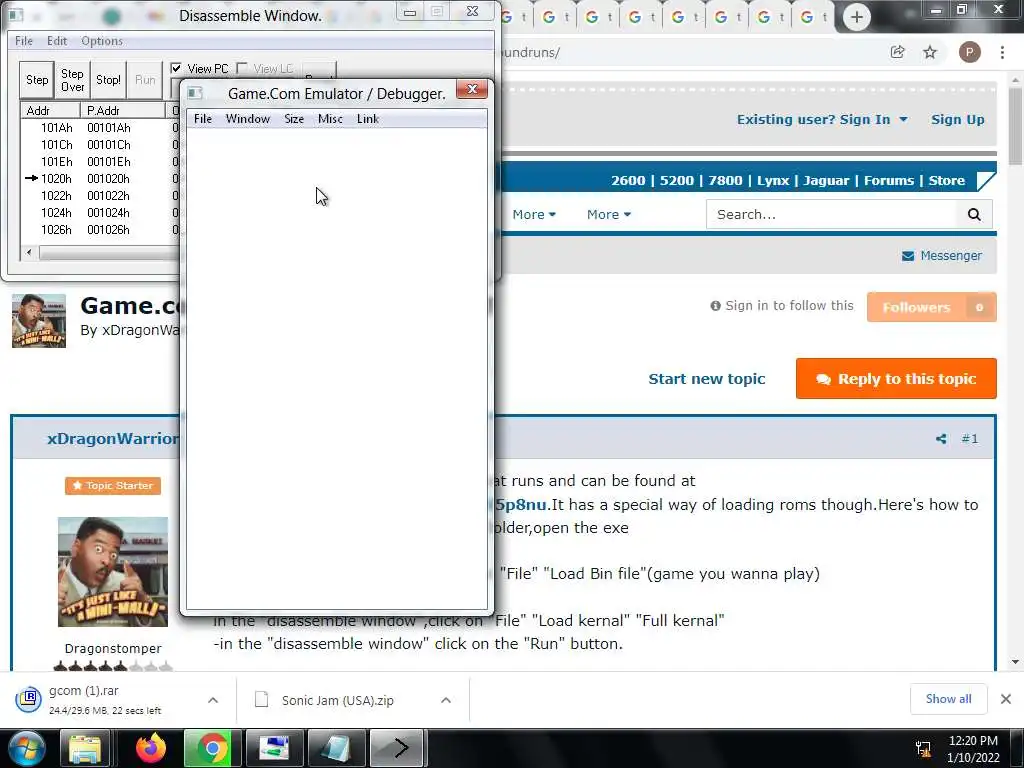Open the Lynx link in header
The width and height of the screenshot is (1024, 768).
(x=773, y=180)
